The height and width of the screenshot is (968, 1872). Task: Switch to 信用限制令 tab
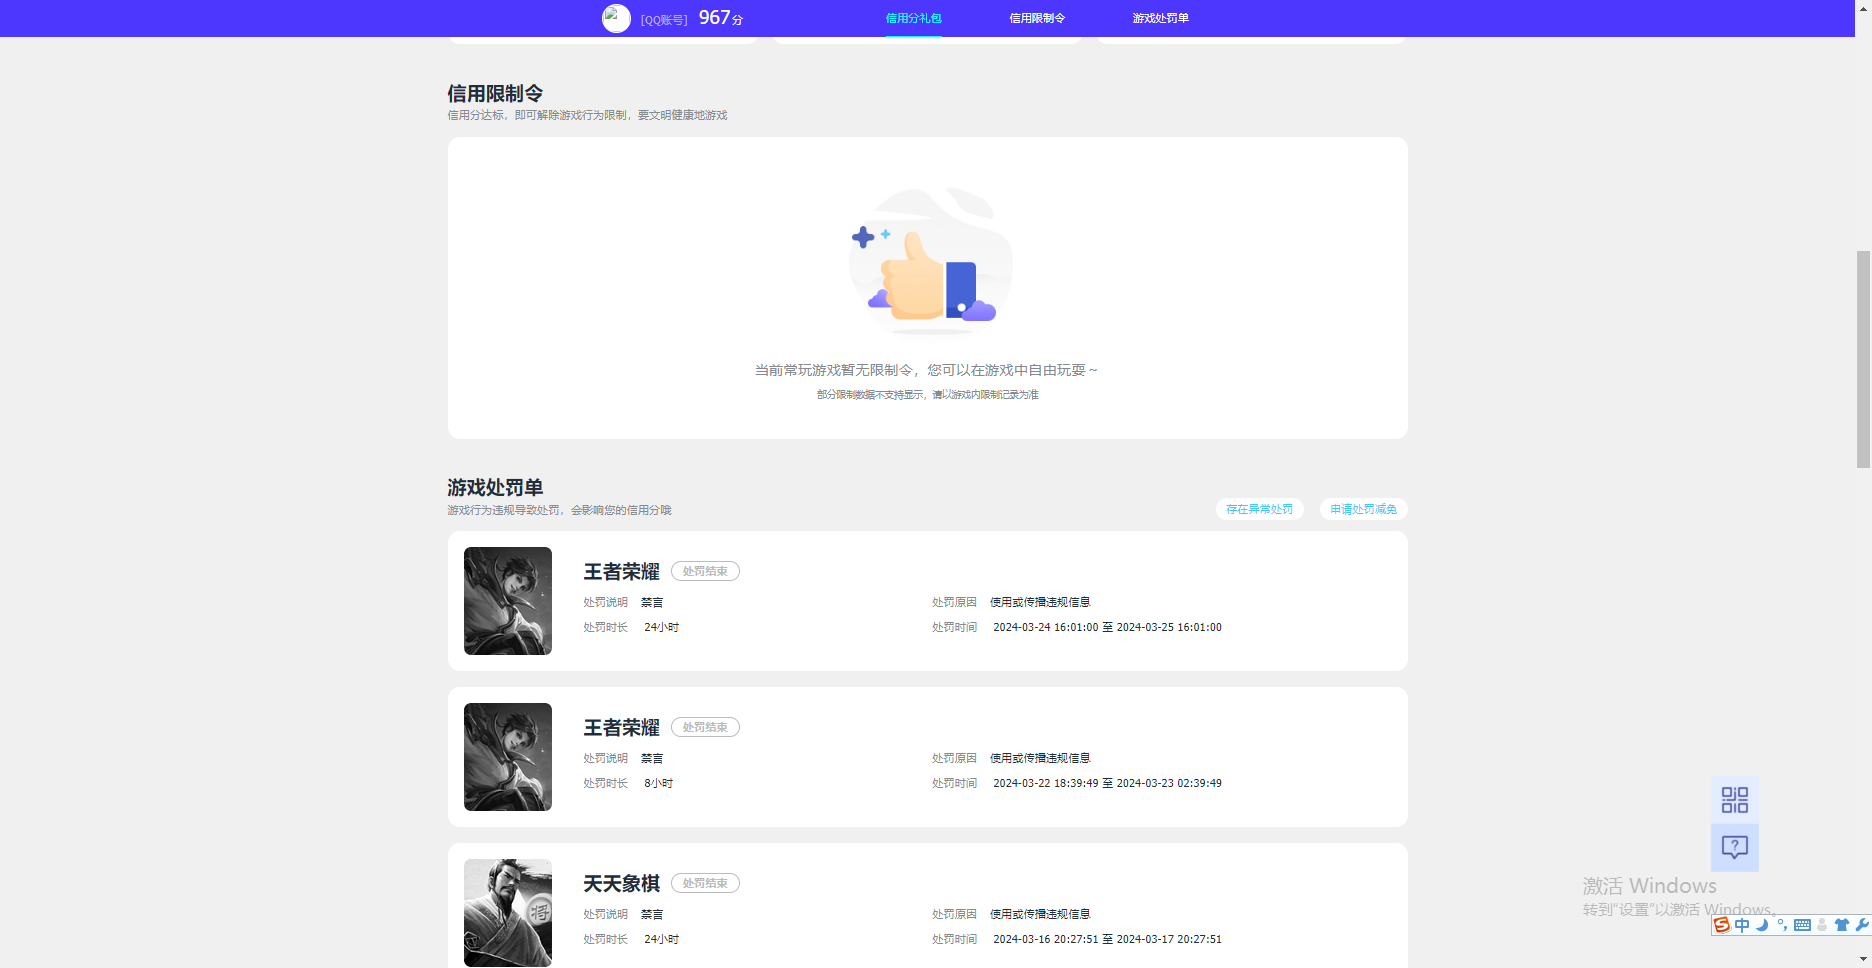1037,18
